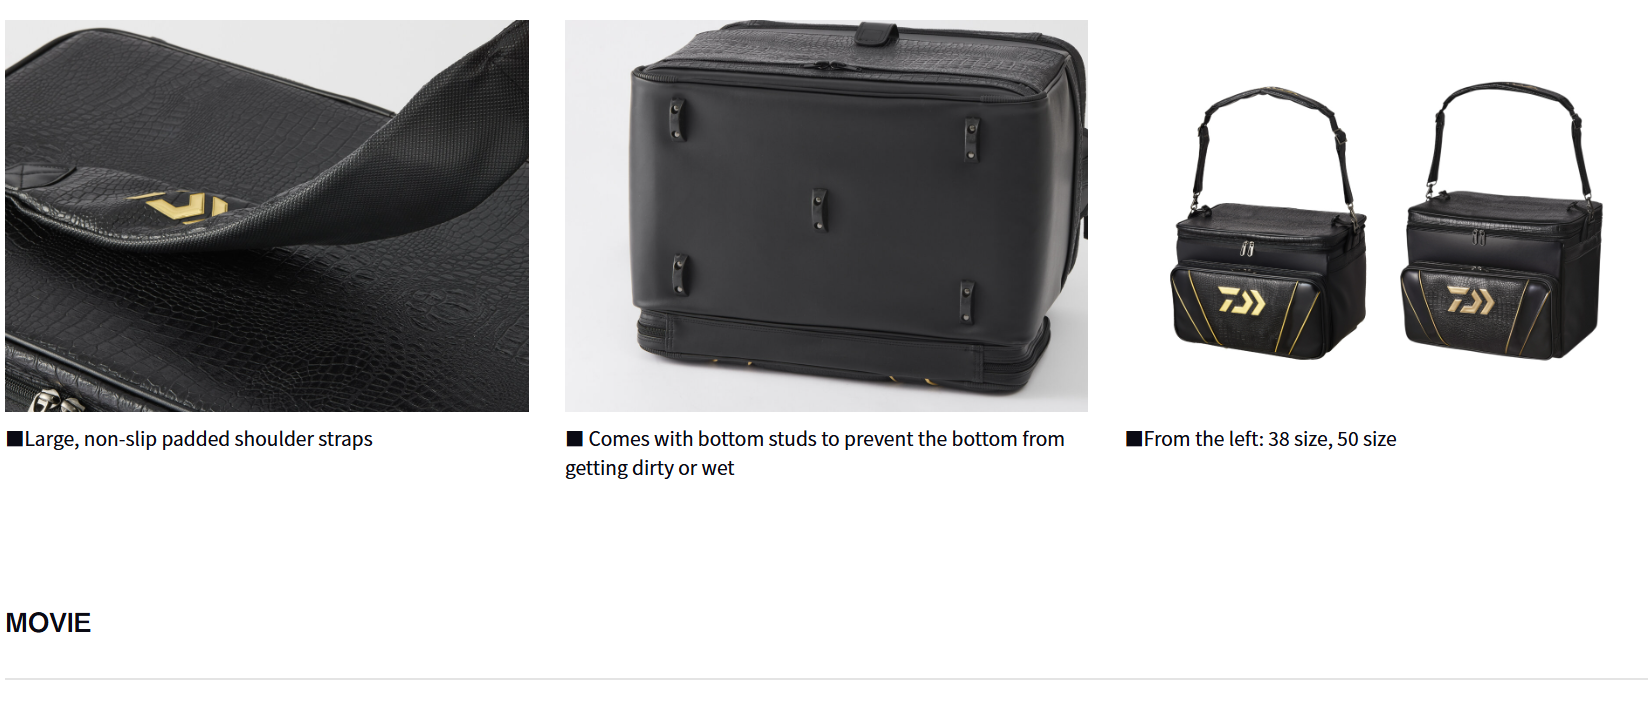1648x704 pixels.
Task: Click the divider line below the MOVIE heading
Action: pyautogui.click(x=826, y=679)
